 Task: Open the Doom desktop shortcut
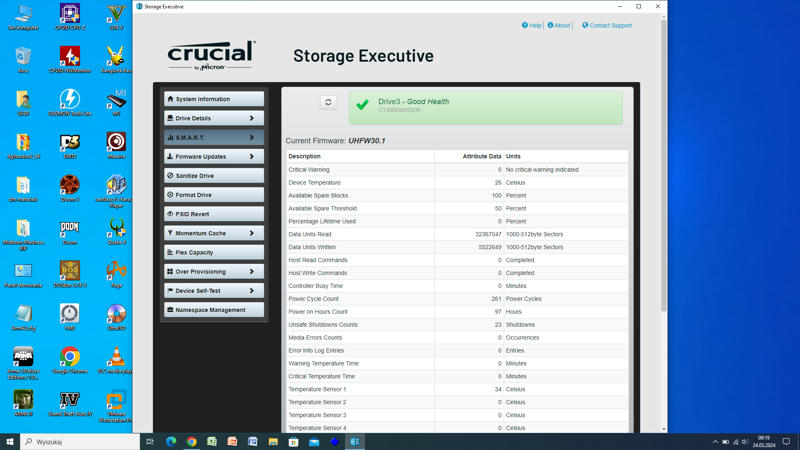pyautogui.click(x=70, y=231)
